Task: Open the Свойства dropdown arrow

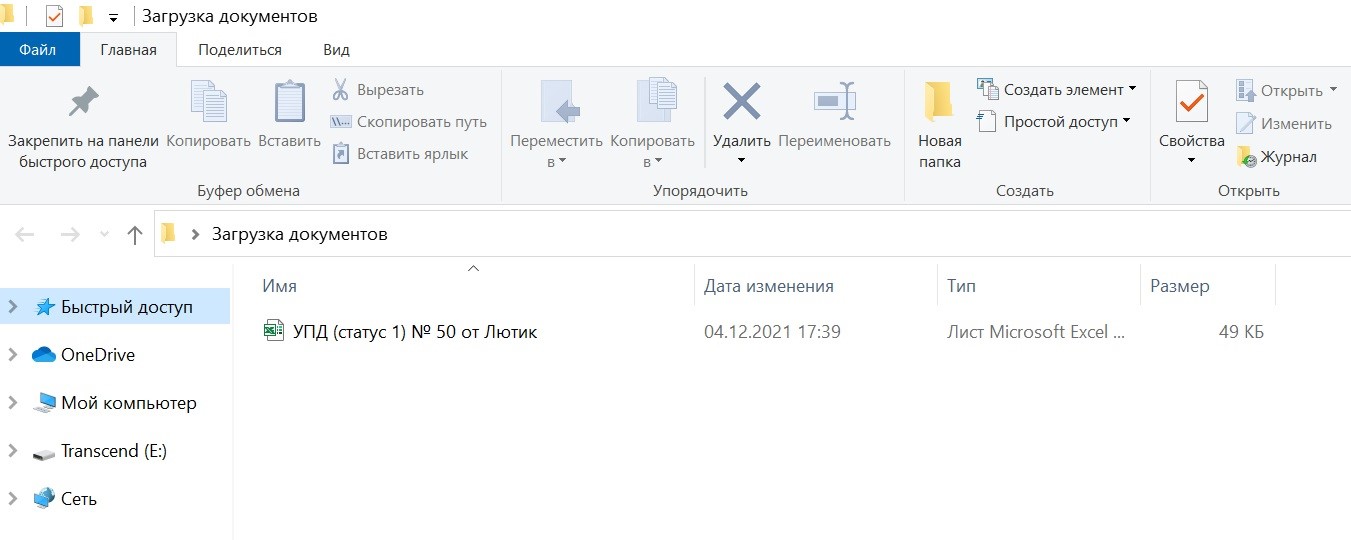Action: pyautogui.click(x=1191, y=161)
